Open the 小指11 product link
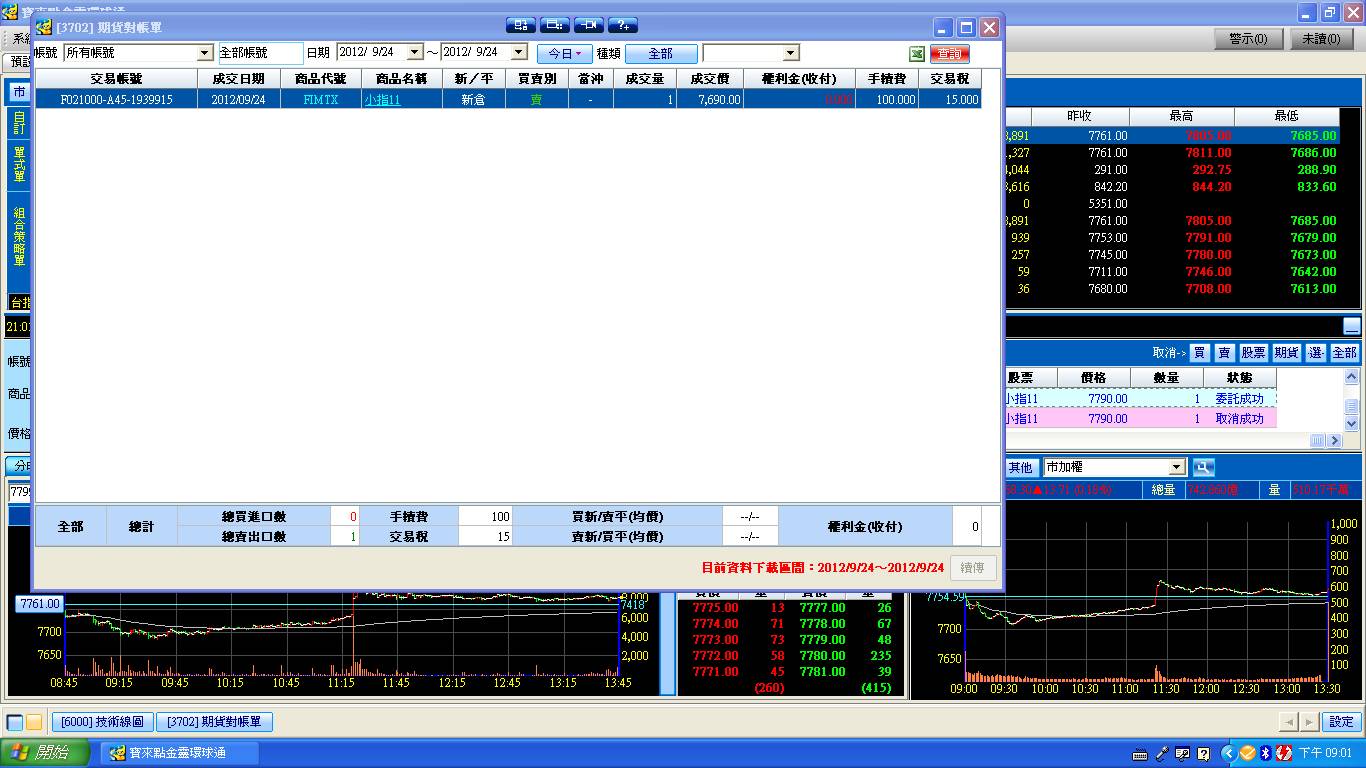 click(x=382, y=100)
